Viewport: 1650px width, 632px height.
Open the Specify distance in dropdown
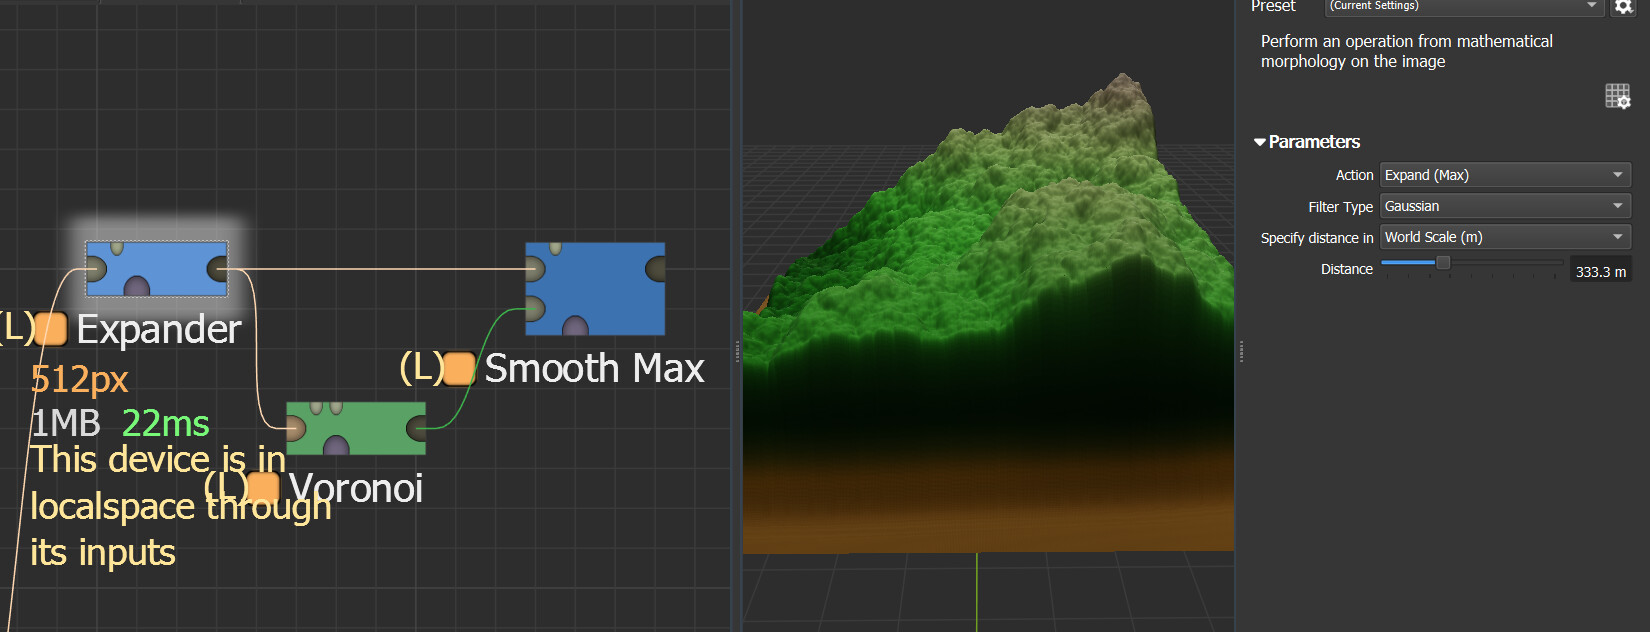1504,237
